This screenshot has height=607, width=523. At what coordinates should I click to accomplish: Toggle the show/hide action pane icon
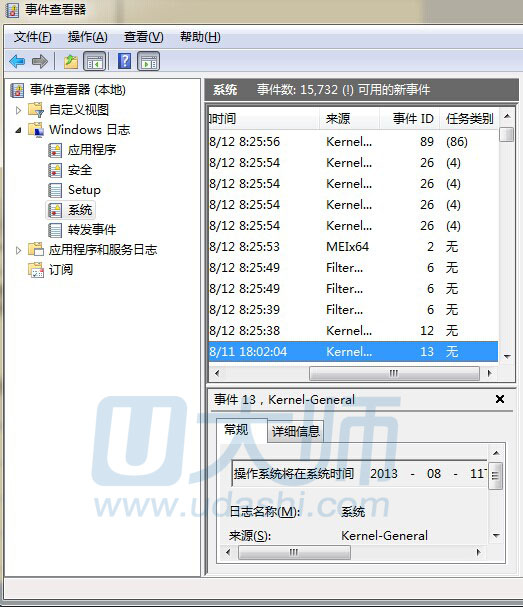point(148,61)
